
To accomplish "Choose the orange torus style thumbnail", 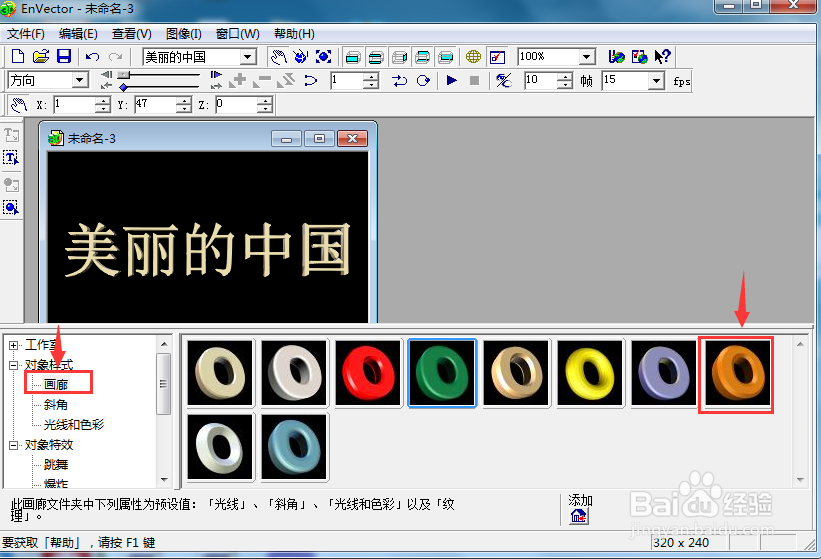I will click(x=738, y=373).
